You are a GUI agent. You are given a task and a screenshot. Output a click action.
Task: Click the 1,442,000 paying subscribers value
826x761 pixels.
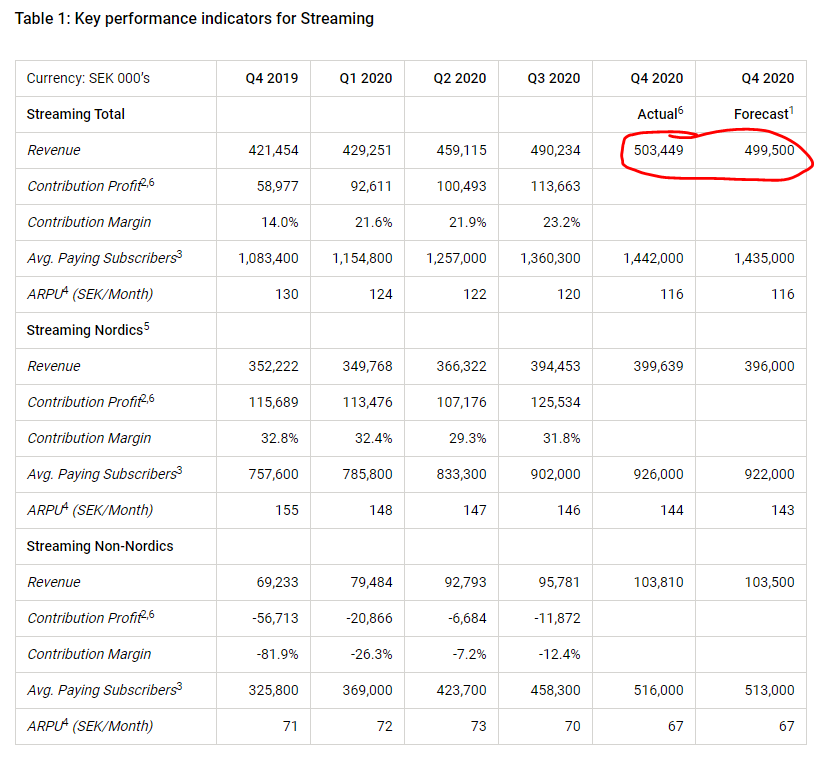coord(653,258)
